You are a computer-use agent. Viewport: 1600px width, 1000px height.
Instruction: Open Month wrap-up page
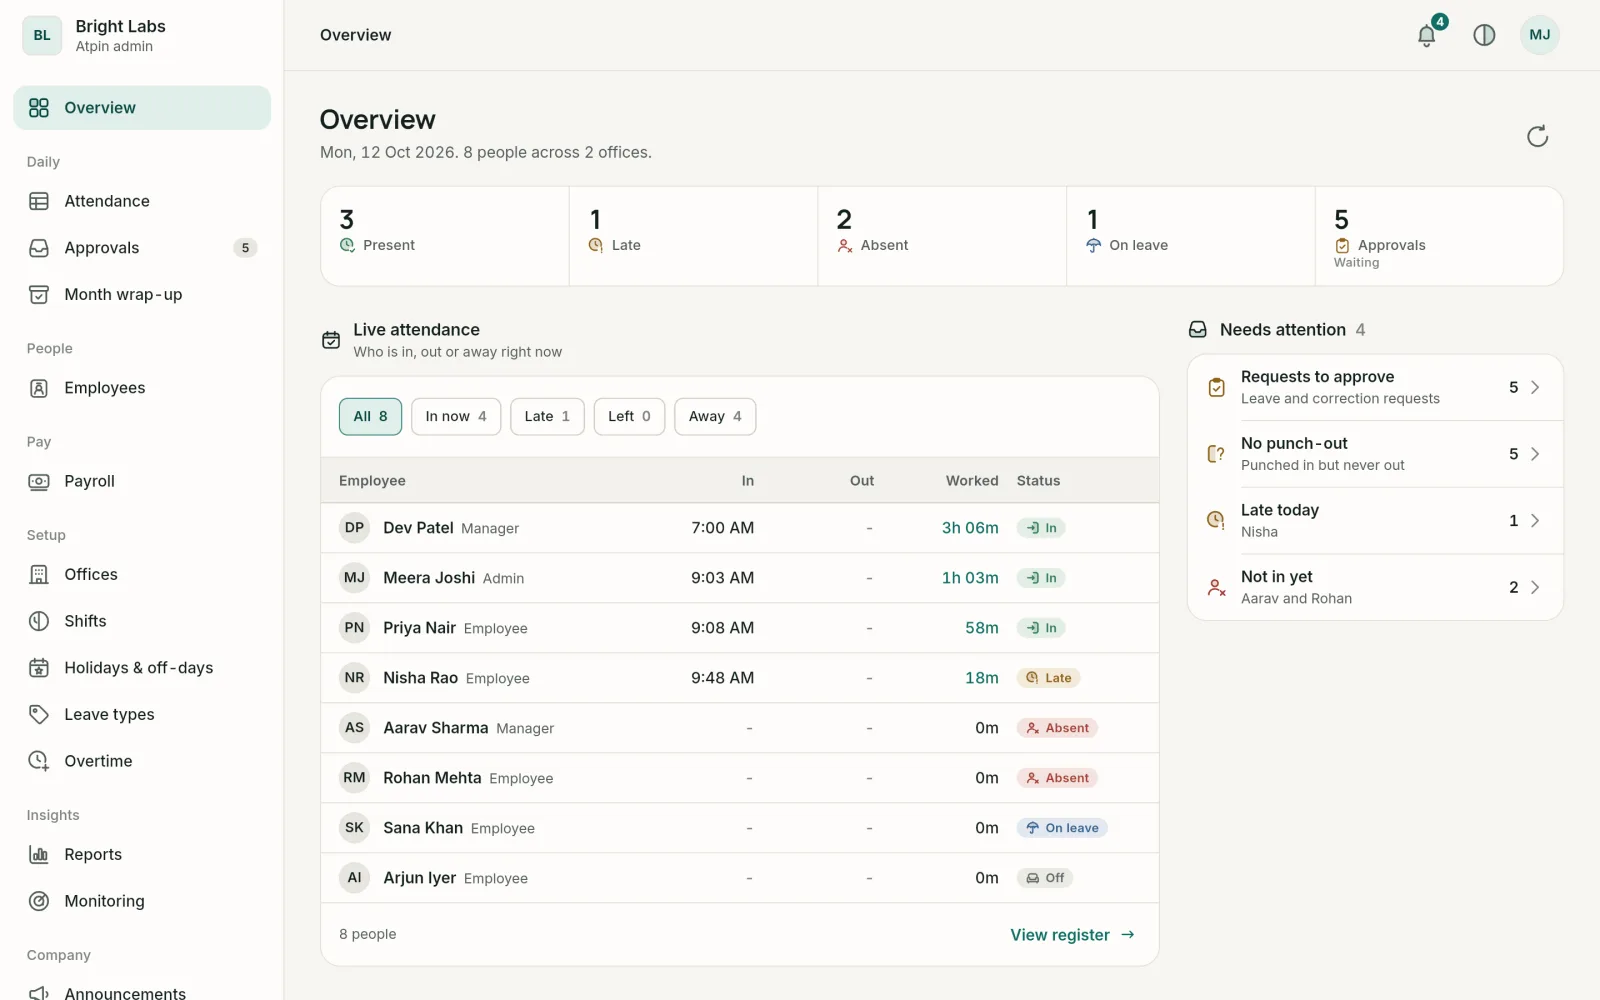[142, 294]
